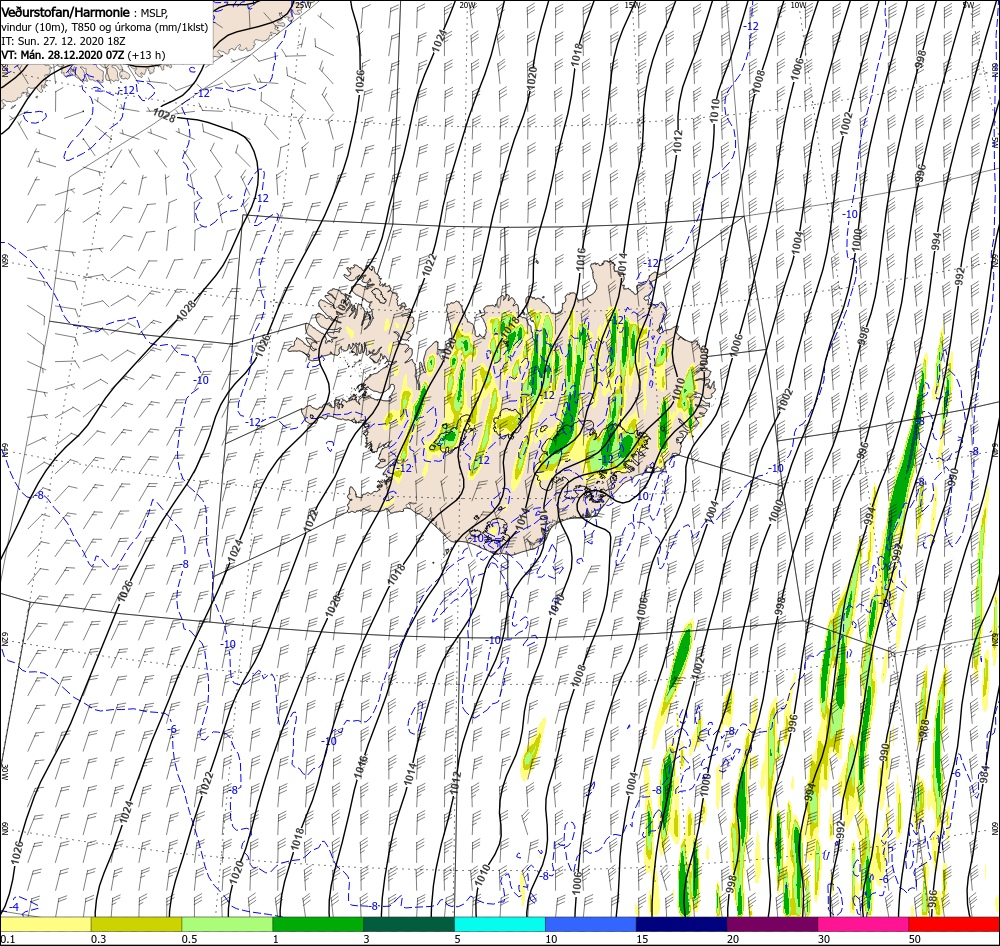Click the legend value '0.1'
Image resolution: width=1000 pixels, height=946 pixels.
point(7,938)
